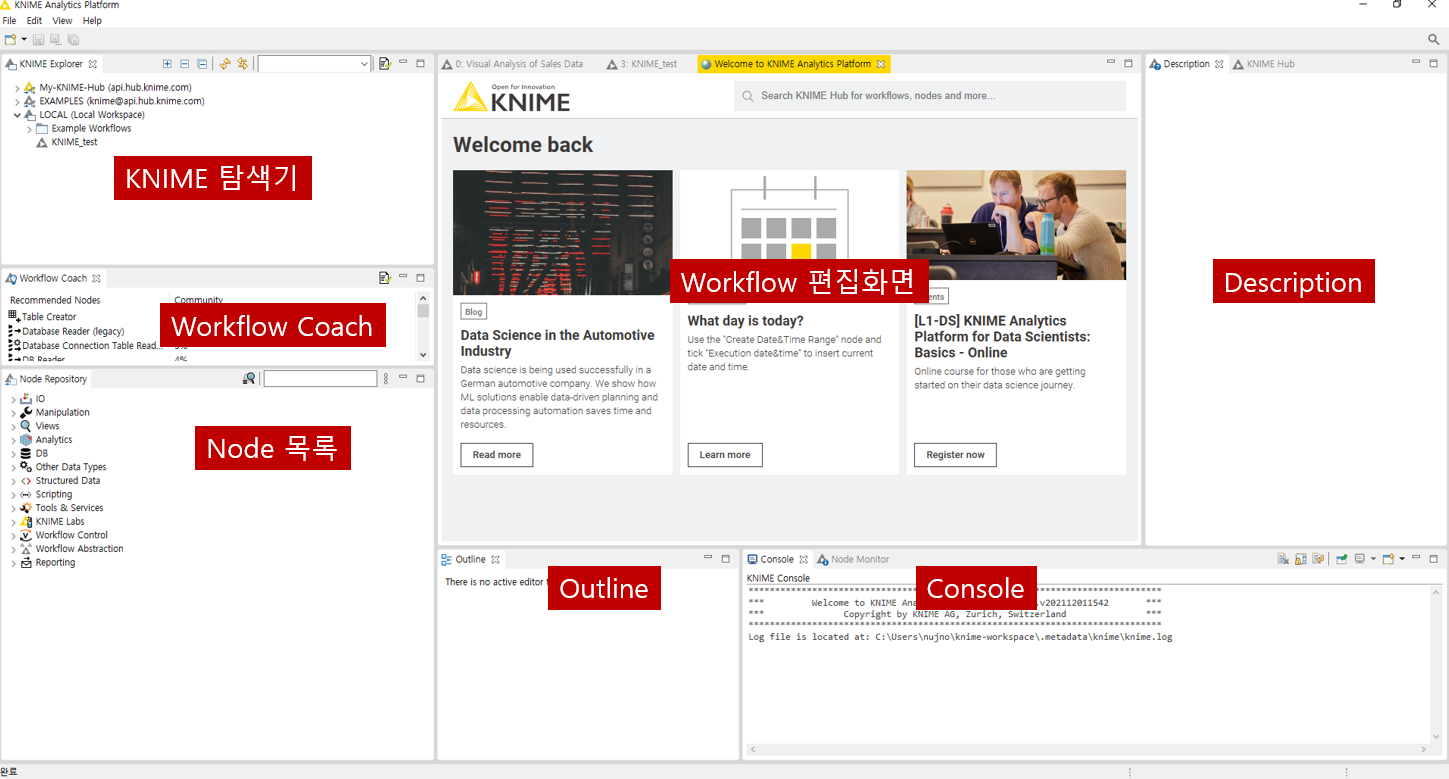Open the Workflow Coach preferences icon
1449x779 pixels.
pyautogui.click(x=384, y=278)
